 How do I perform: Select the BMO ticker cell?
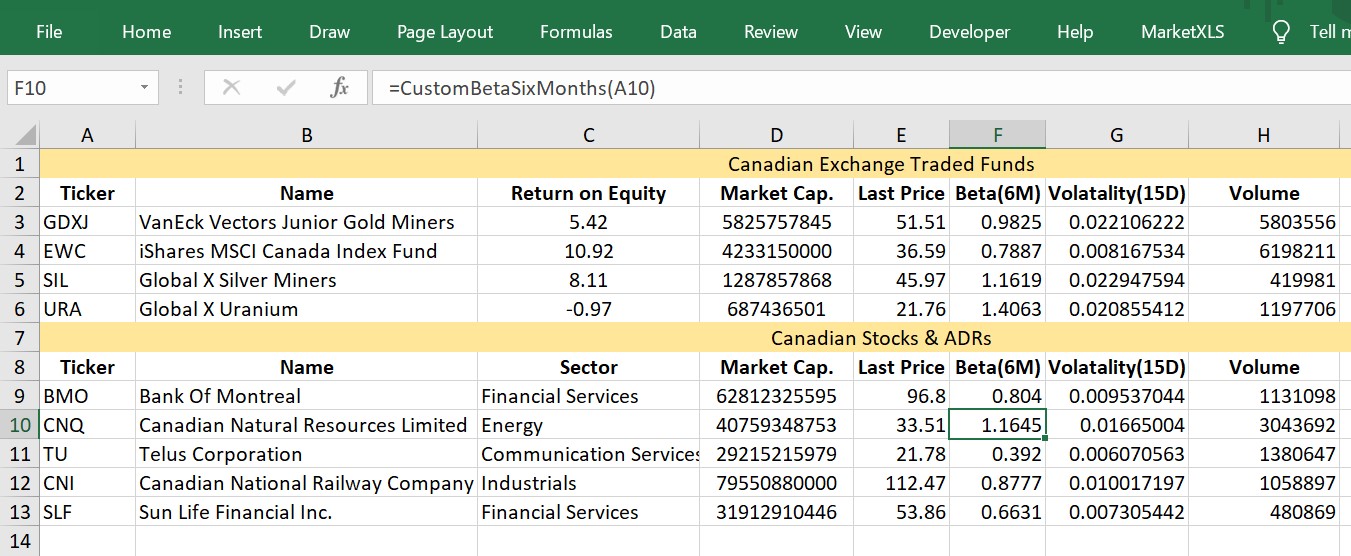88,396
